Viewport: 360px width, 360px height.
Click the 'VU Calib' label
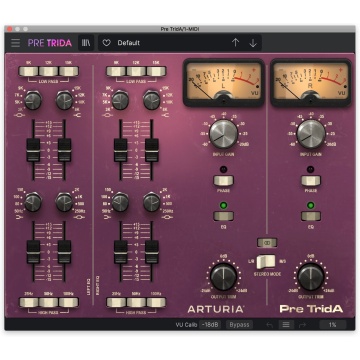[186, 325]
